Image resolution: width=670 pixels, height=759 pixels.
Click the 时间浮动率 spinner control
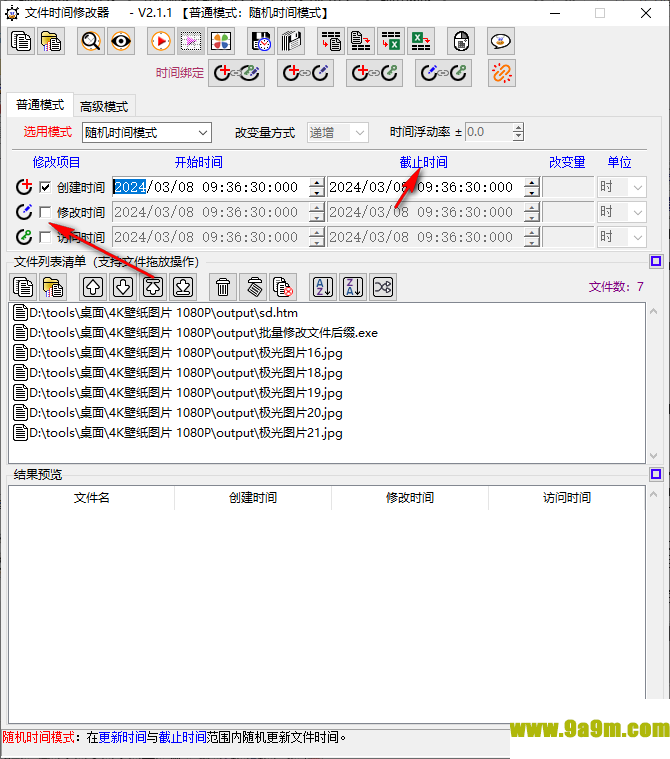click(518, 132)
